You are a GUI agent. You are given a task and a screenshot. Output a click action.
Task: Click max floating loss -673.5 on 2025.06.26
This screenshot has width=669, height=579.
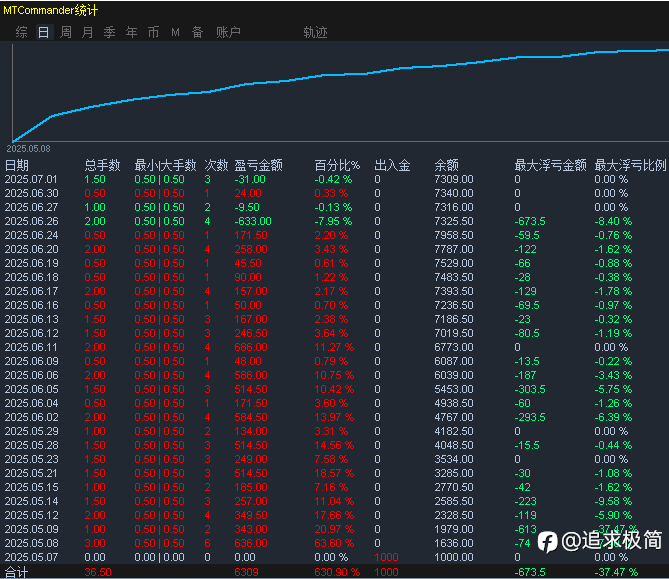[530, 221]
